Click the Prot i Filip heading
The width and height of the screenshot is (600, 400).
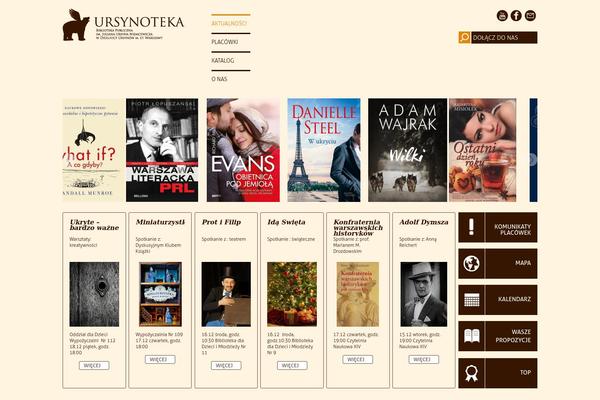click(221, 222)
